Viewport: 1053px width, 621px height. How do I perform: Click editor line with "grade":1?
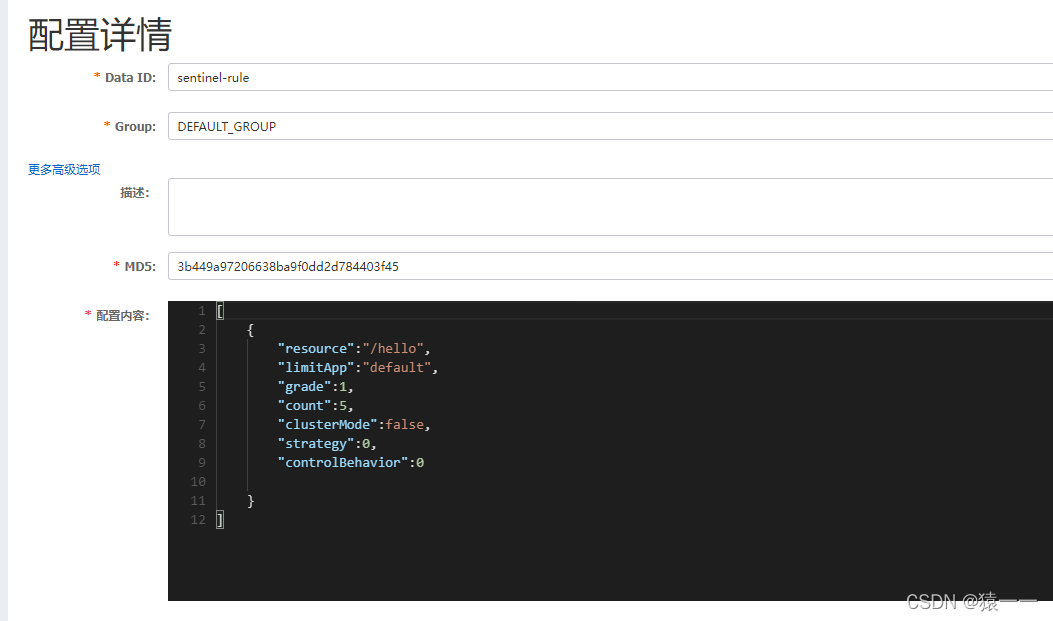pos(316,387)
